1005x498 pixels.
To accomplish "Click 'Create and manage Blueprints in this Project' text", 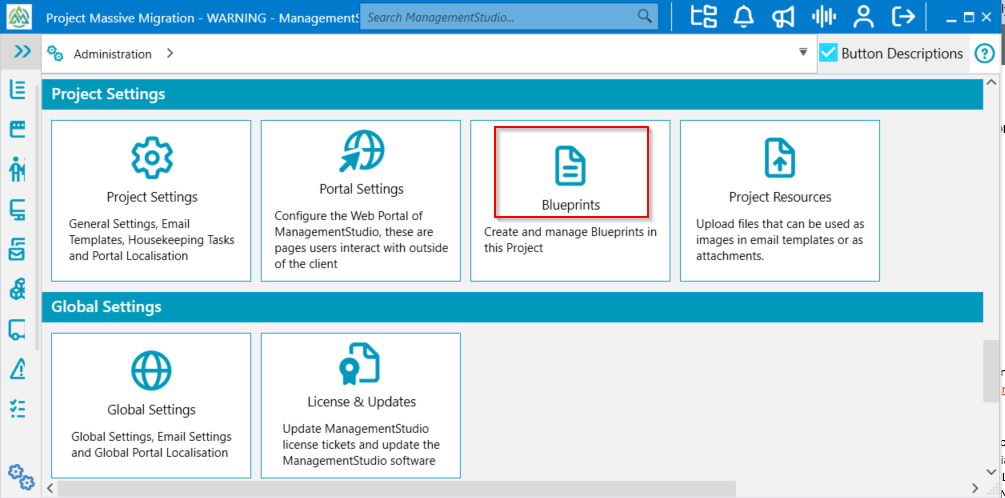I will tap(570, 240).
